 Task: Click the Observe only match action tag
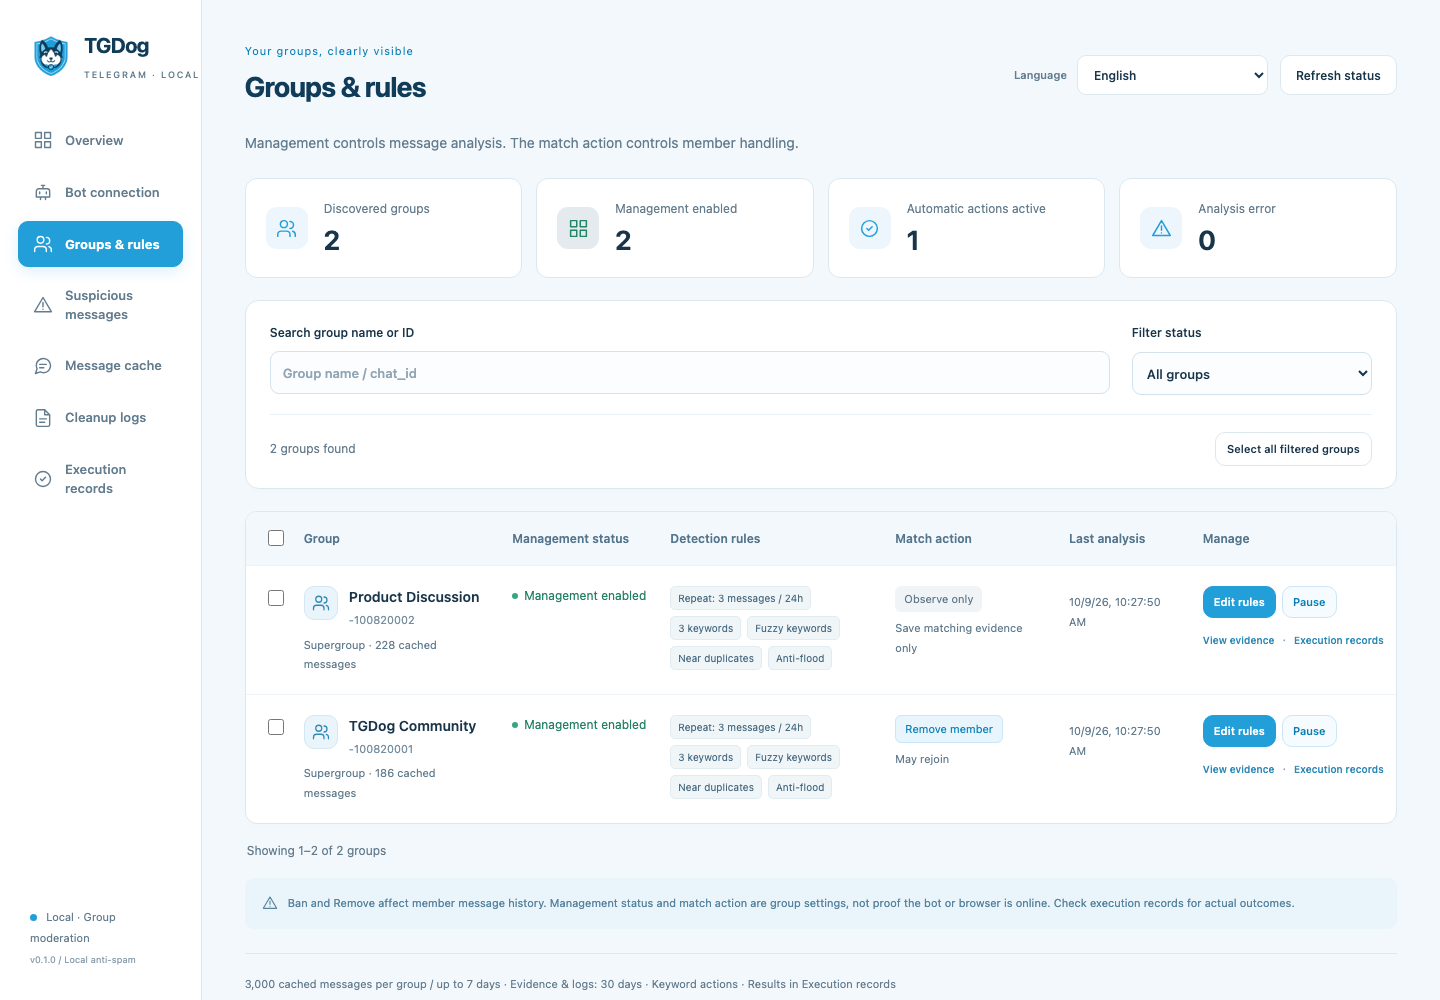tap(939, 599)
